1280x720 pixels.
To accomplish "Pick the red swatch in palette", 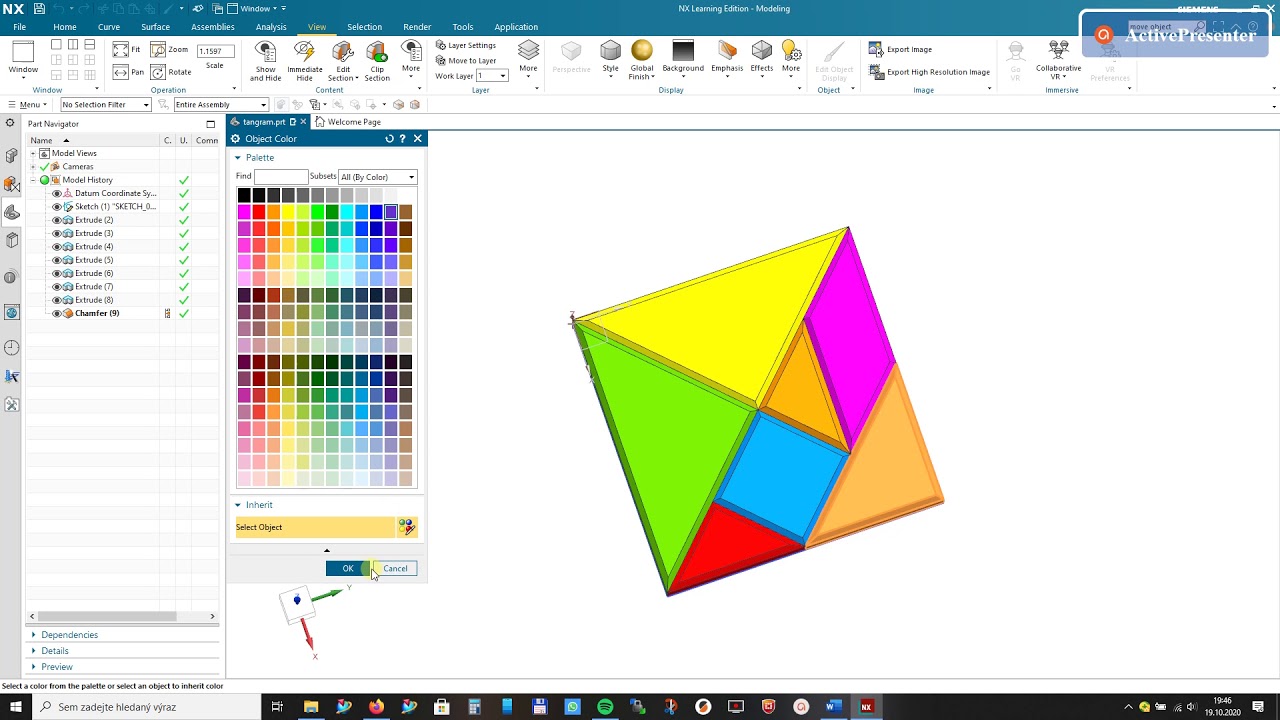I will tap(259, 212).
